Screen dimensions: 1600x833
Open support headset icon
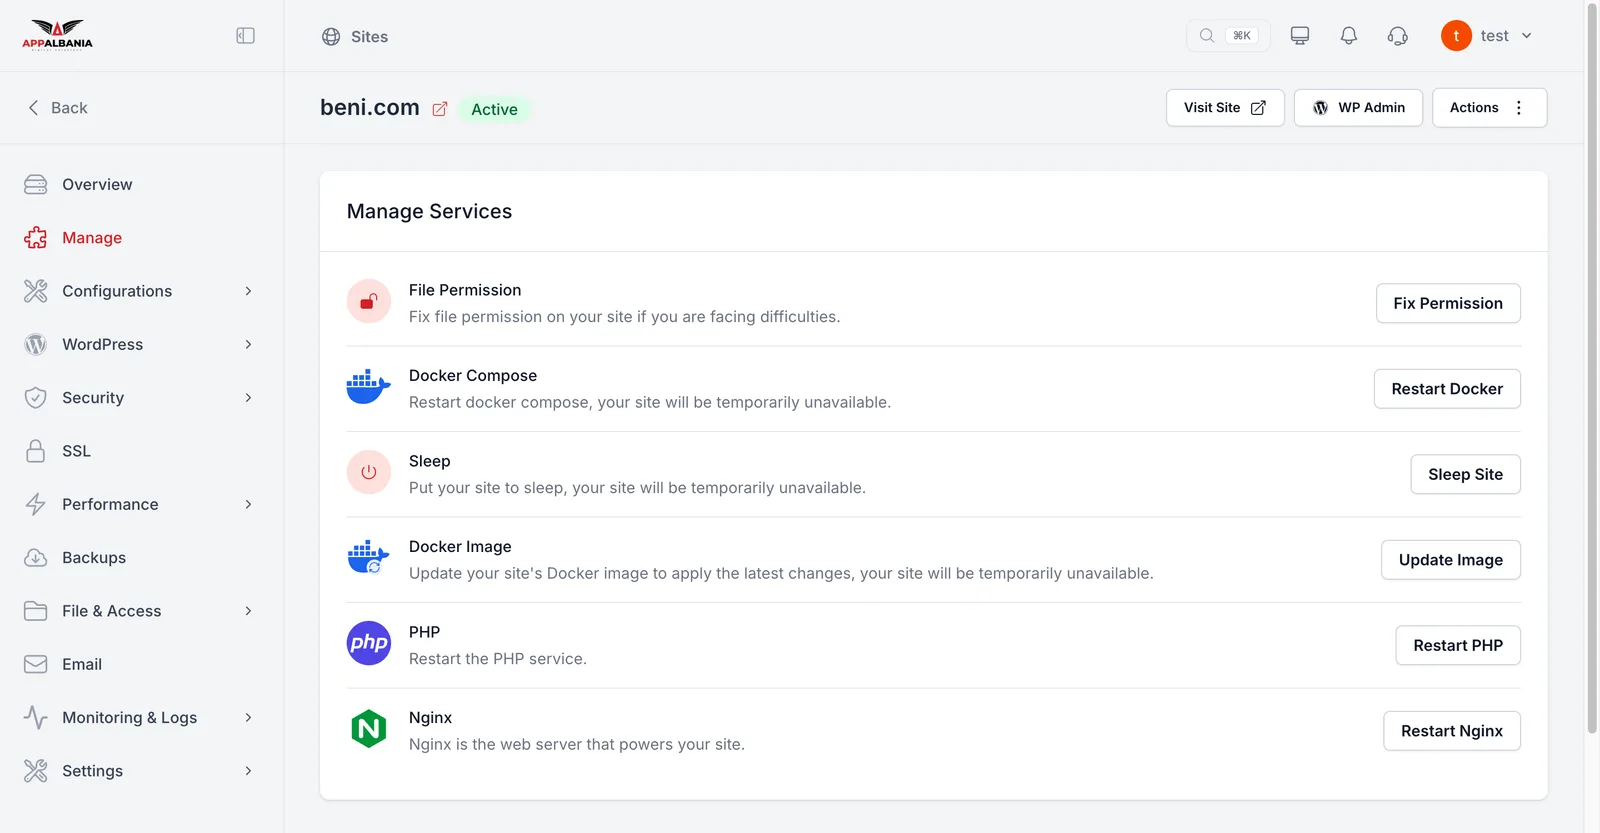(1398, 36)
